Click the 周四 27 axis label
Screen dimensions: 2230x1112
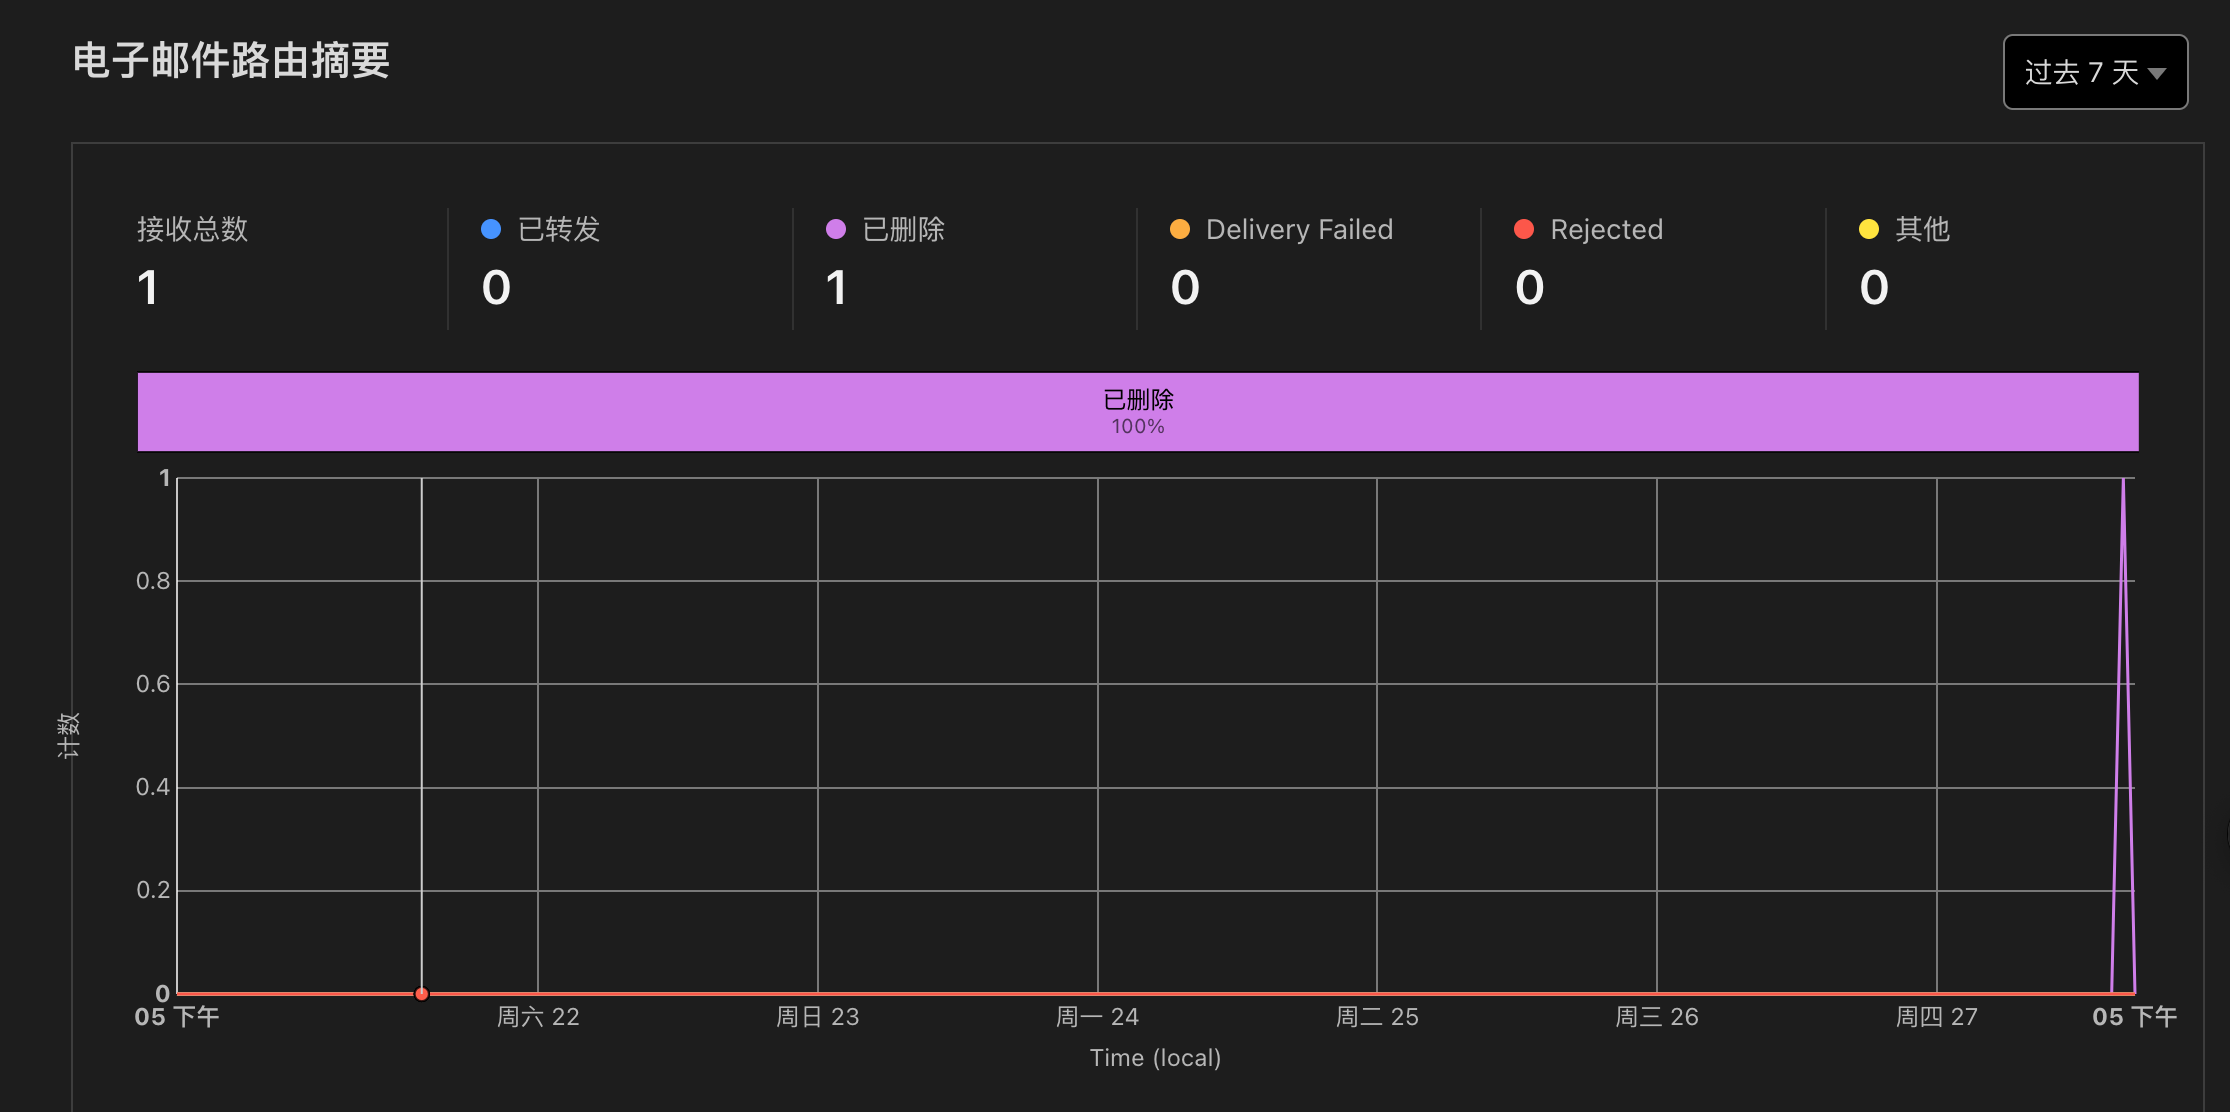click(1937, 1017)
